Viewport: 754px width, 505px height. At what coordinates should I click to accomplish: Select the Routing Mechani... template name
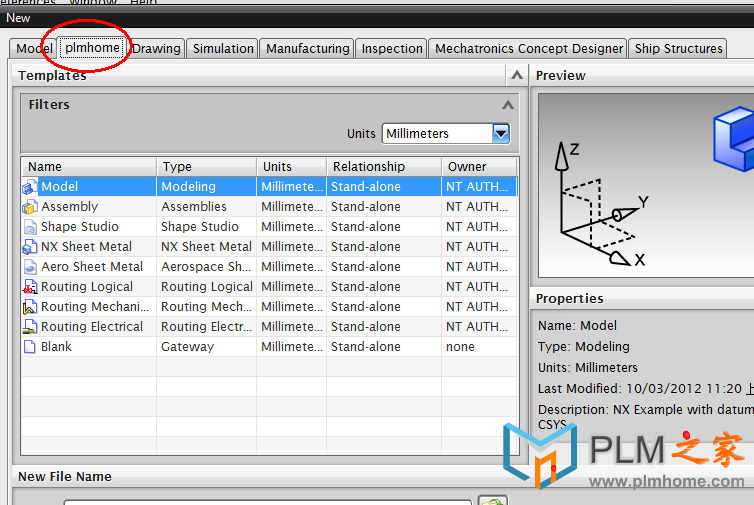95,307
